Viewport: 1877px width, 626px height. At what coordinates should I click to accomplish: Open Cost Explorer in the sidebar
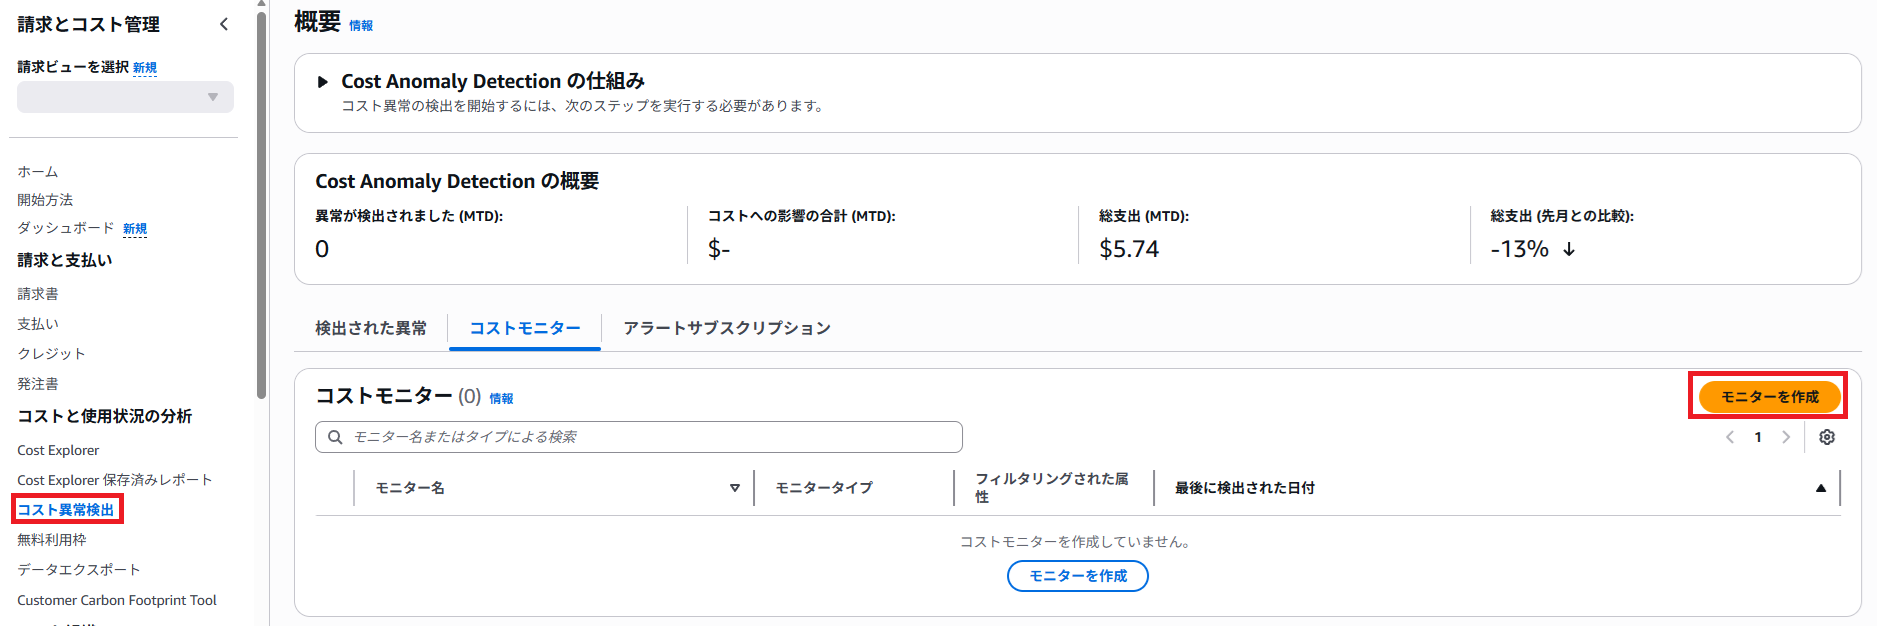58,450
